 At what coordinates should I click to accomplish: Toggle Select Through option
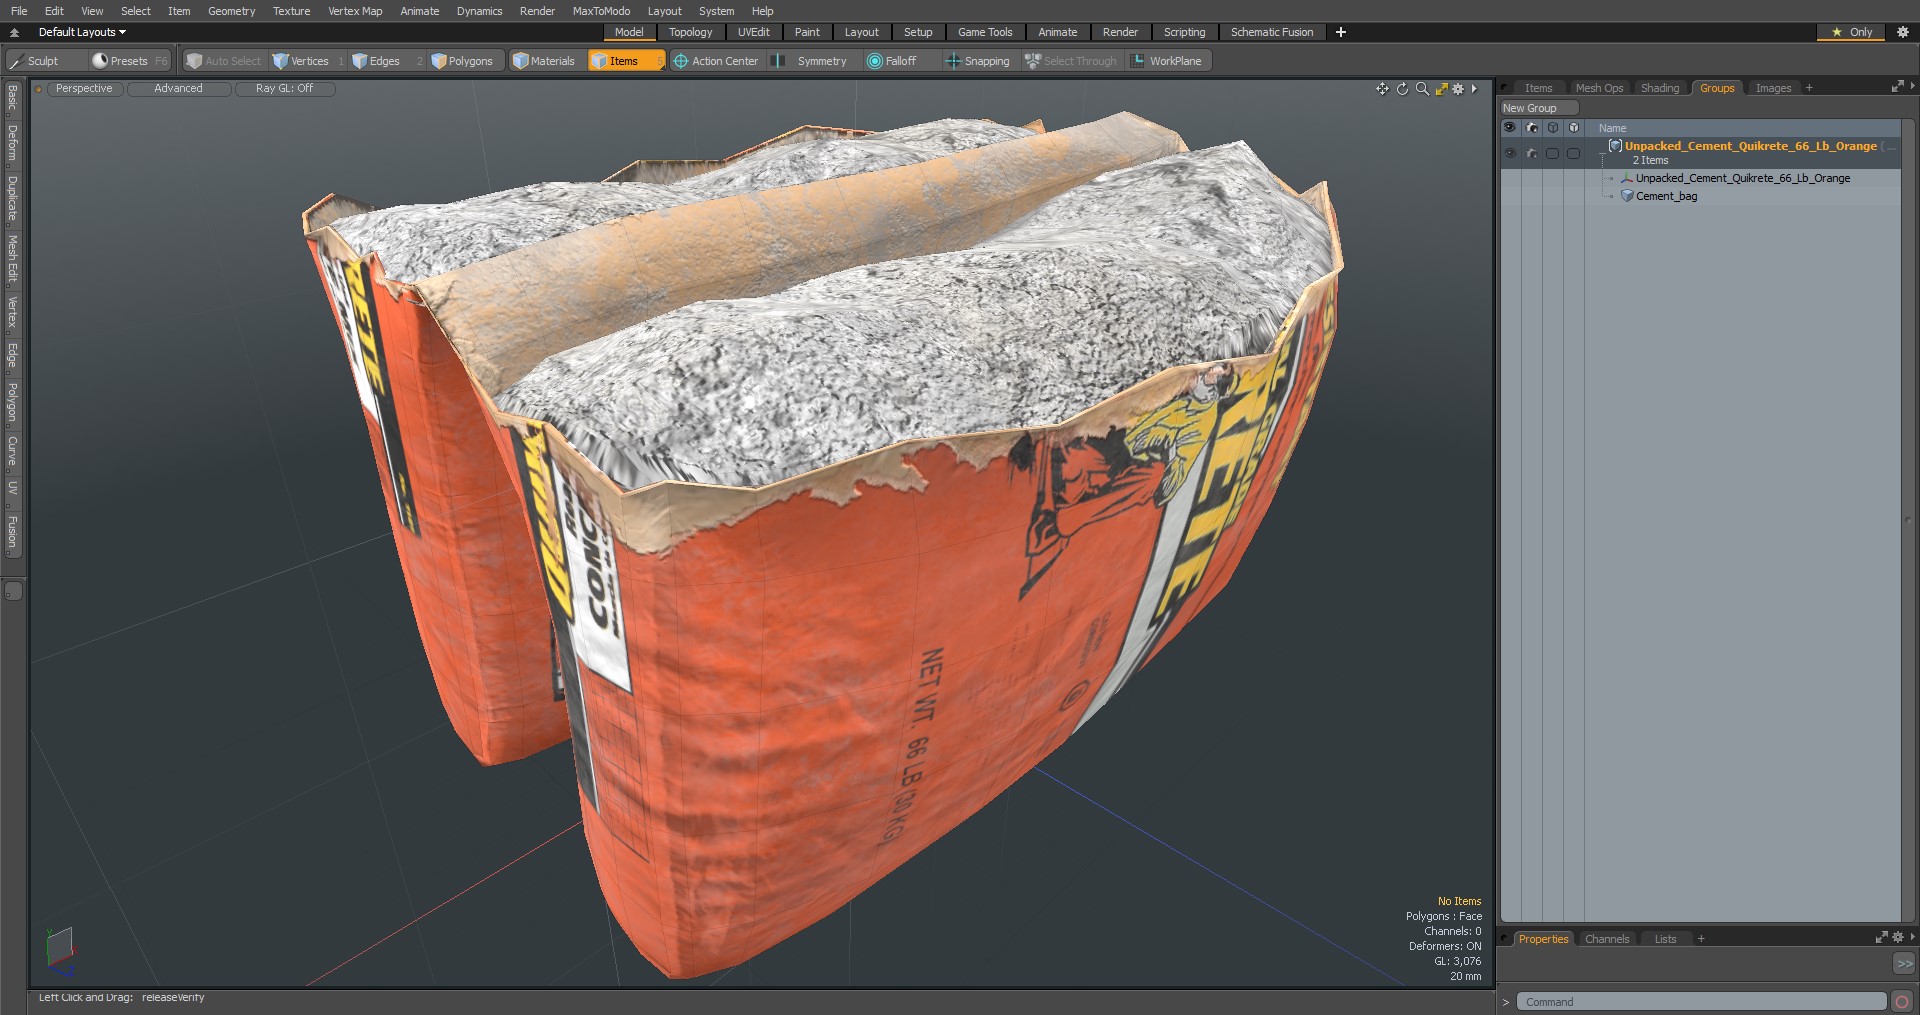[x=1071, y=61]
